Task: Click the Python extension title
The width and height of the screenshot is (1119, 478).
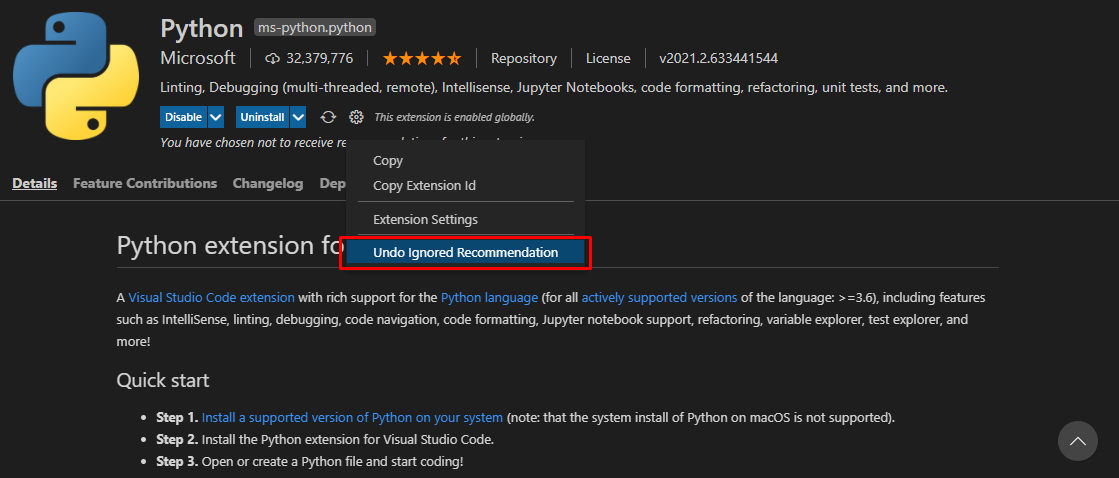Action: [x=202, y=28]
